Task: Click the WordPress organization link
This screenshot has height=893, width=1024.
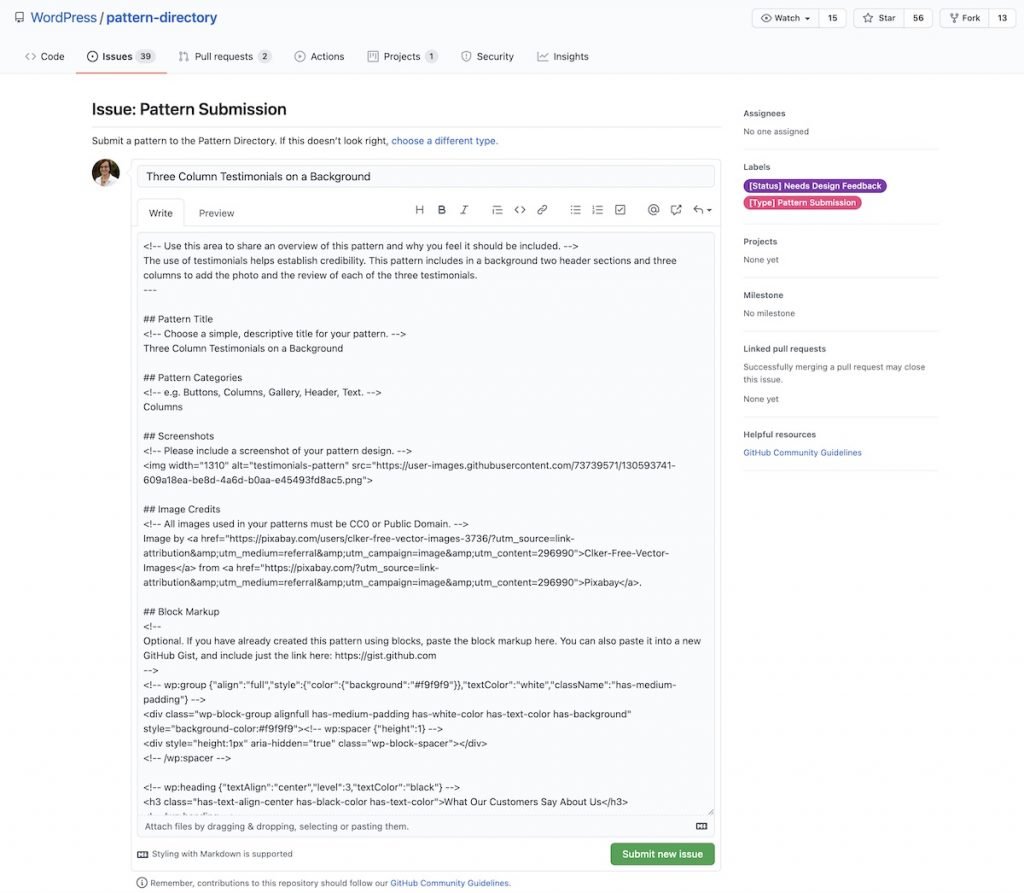Action: pos(63,18)
